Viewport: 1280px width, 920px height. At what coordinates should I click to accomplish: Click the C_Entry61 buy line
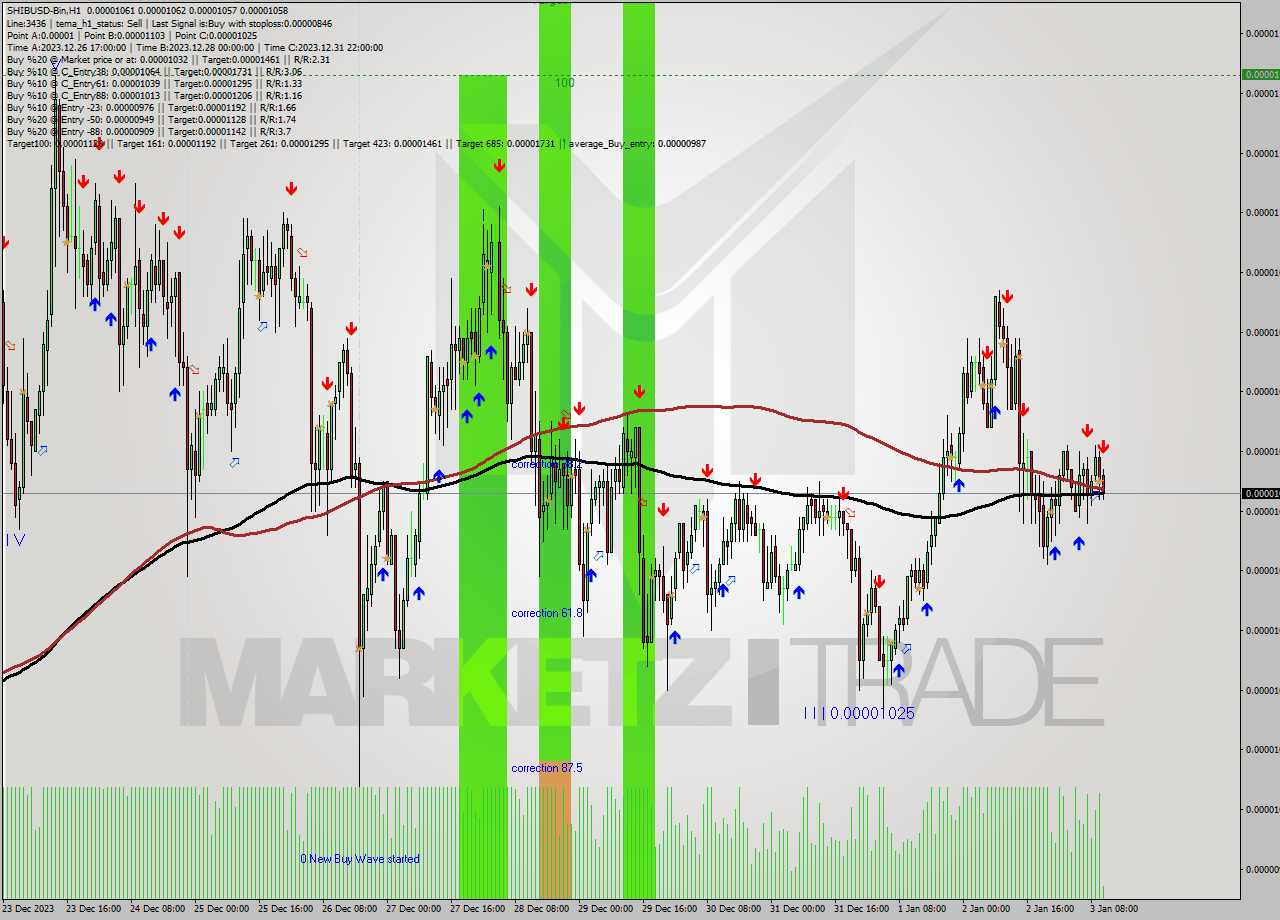pyautogui.click(x=154, y=83)
